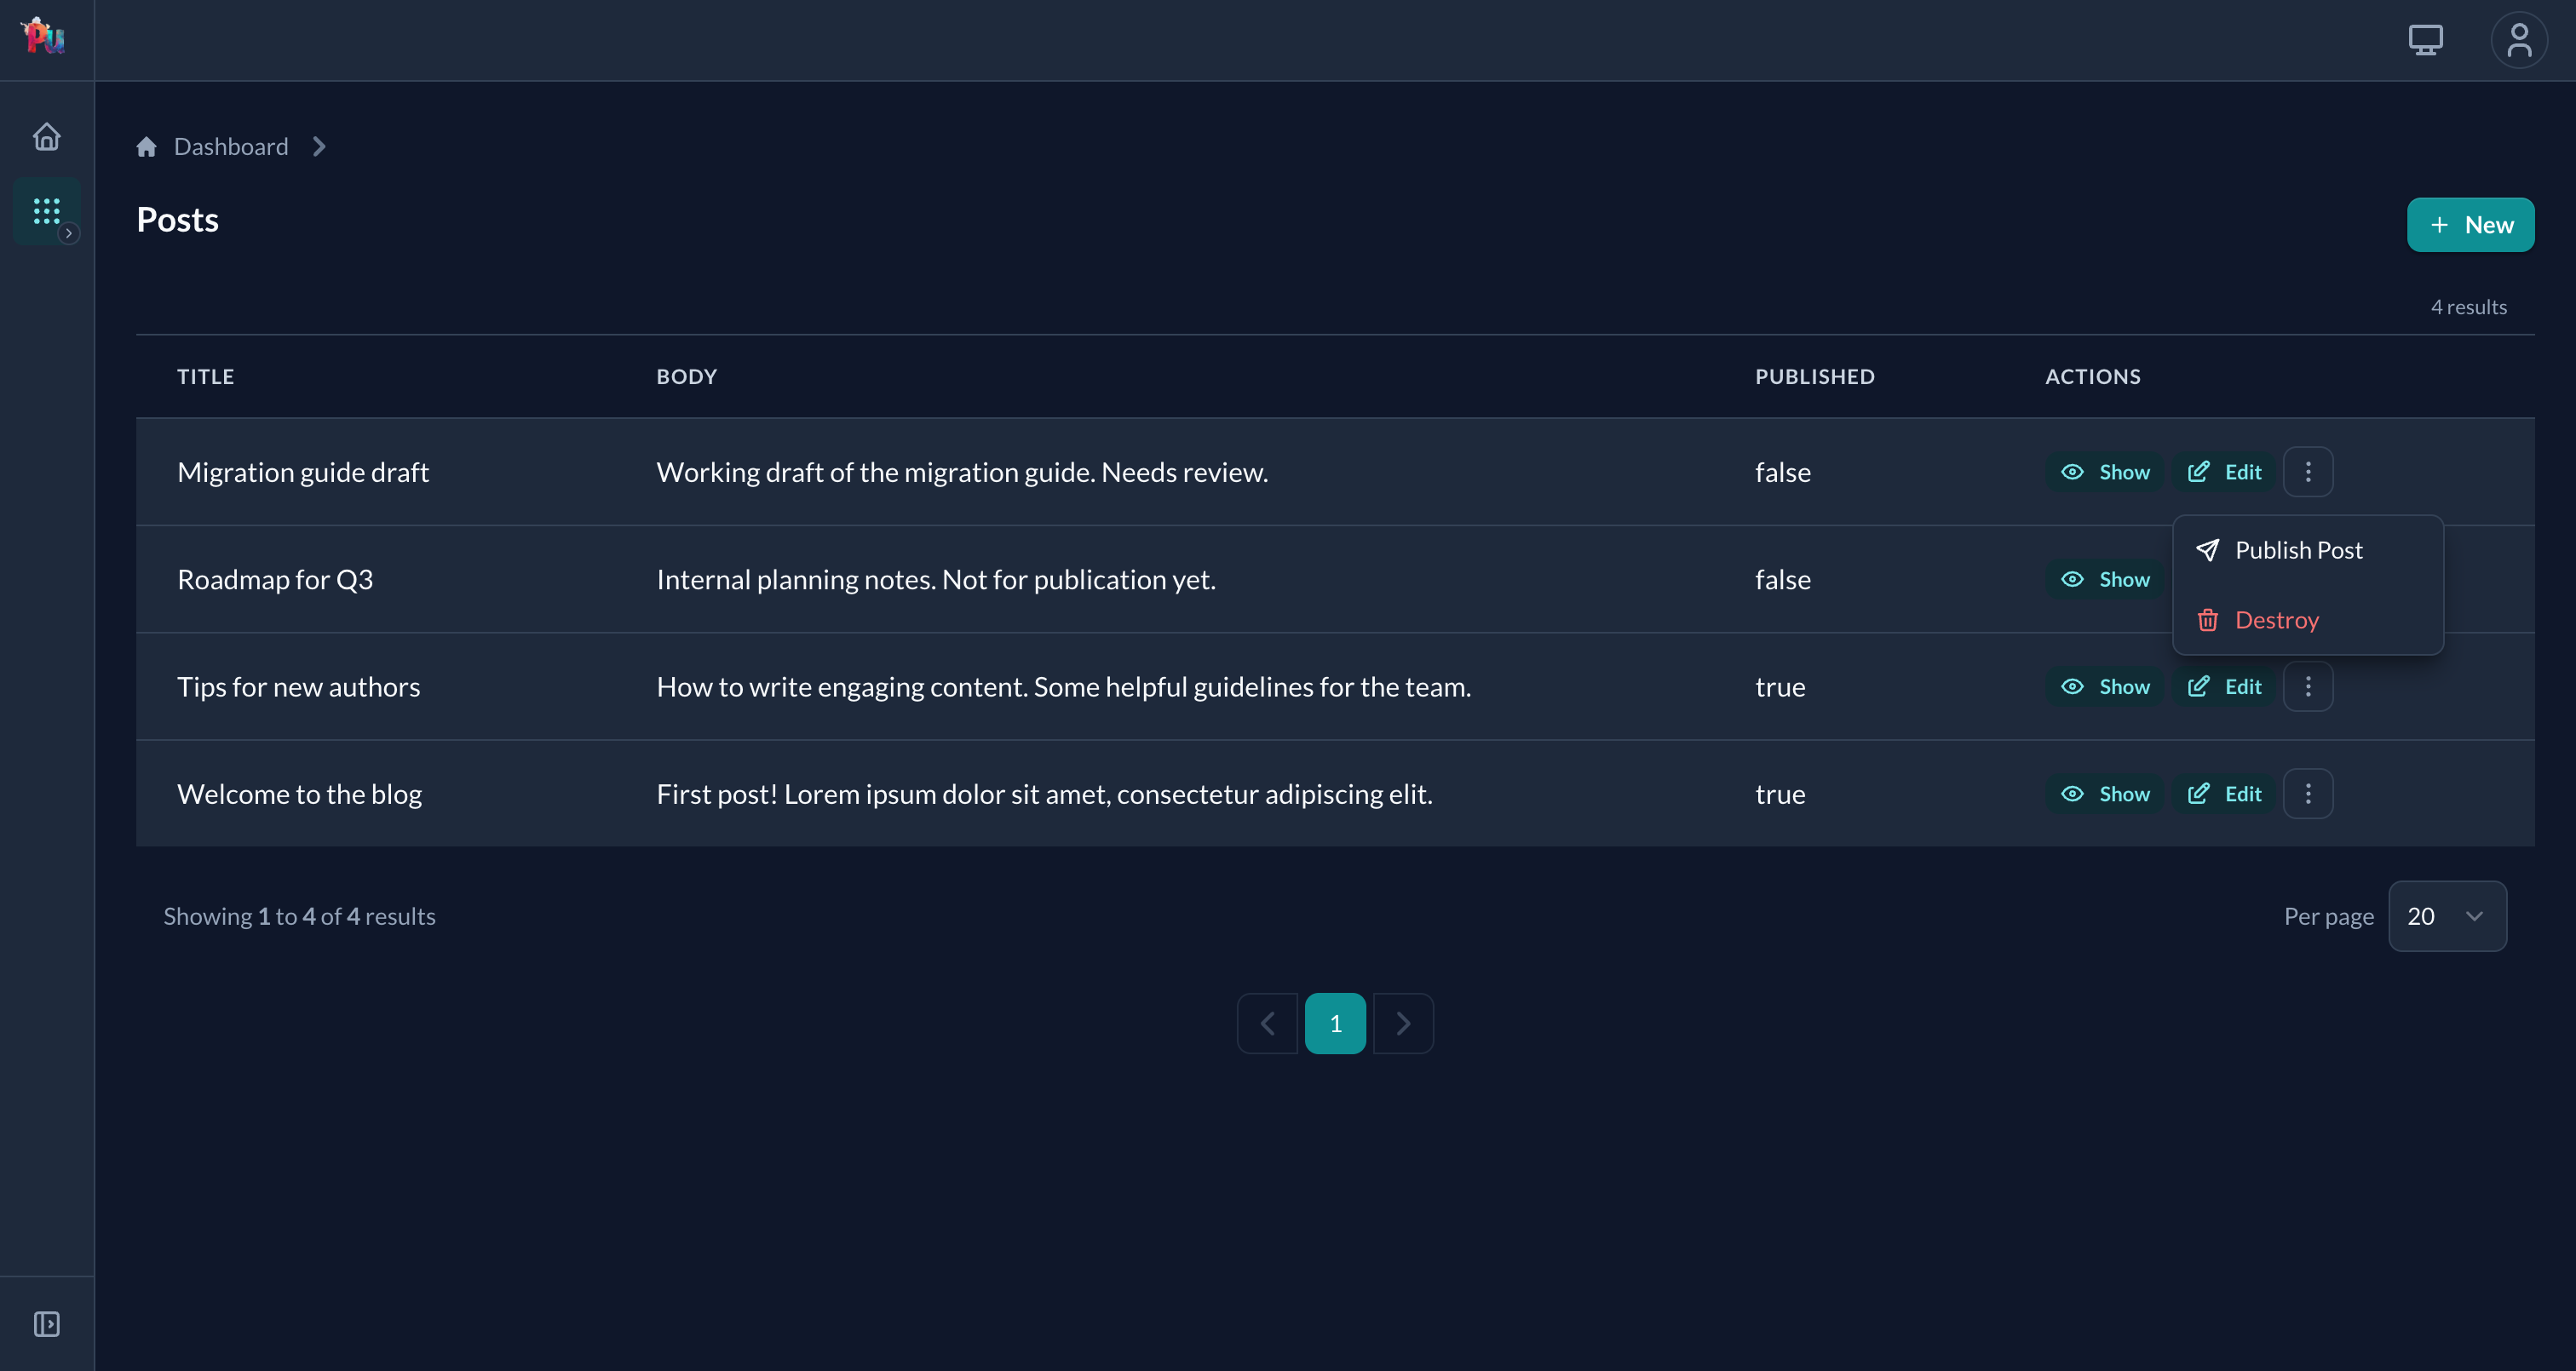The width and height of the screenshot is (2576, 1371).
Task: Open the Per page dropdown showing 20
Action: 2447,916
